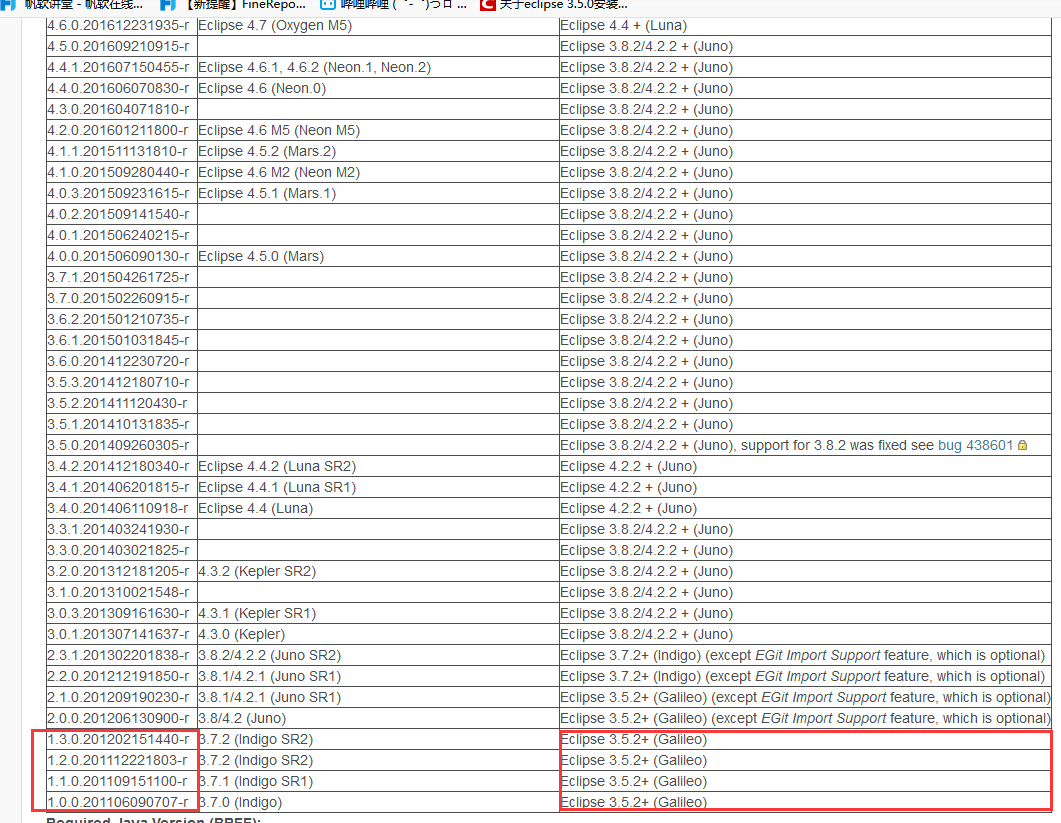The image size is (1061, 823).
Task: Select version cell 4.1.1.201511131810-r
Action: pyautogui.click(x=122, y=151)
